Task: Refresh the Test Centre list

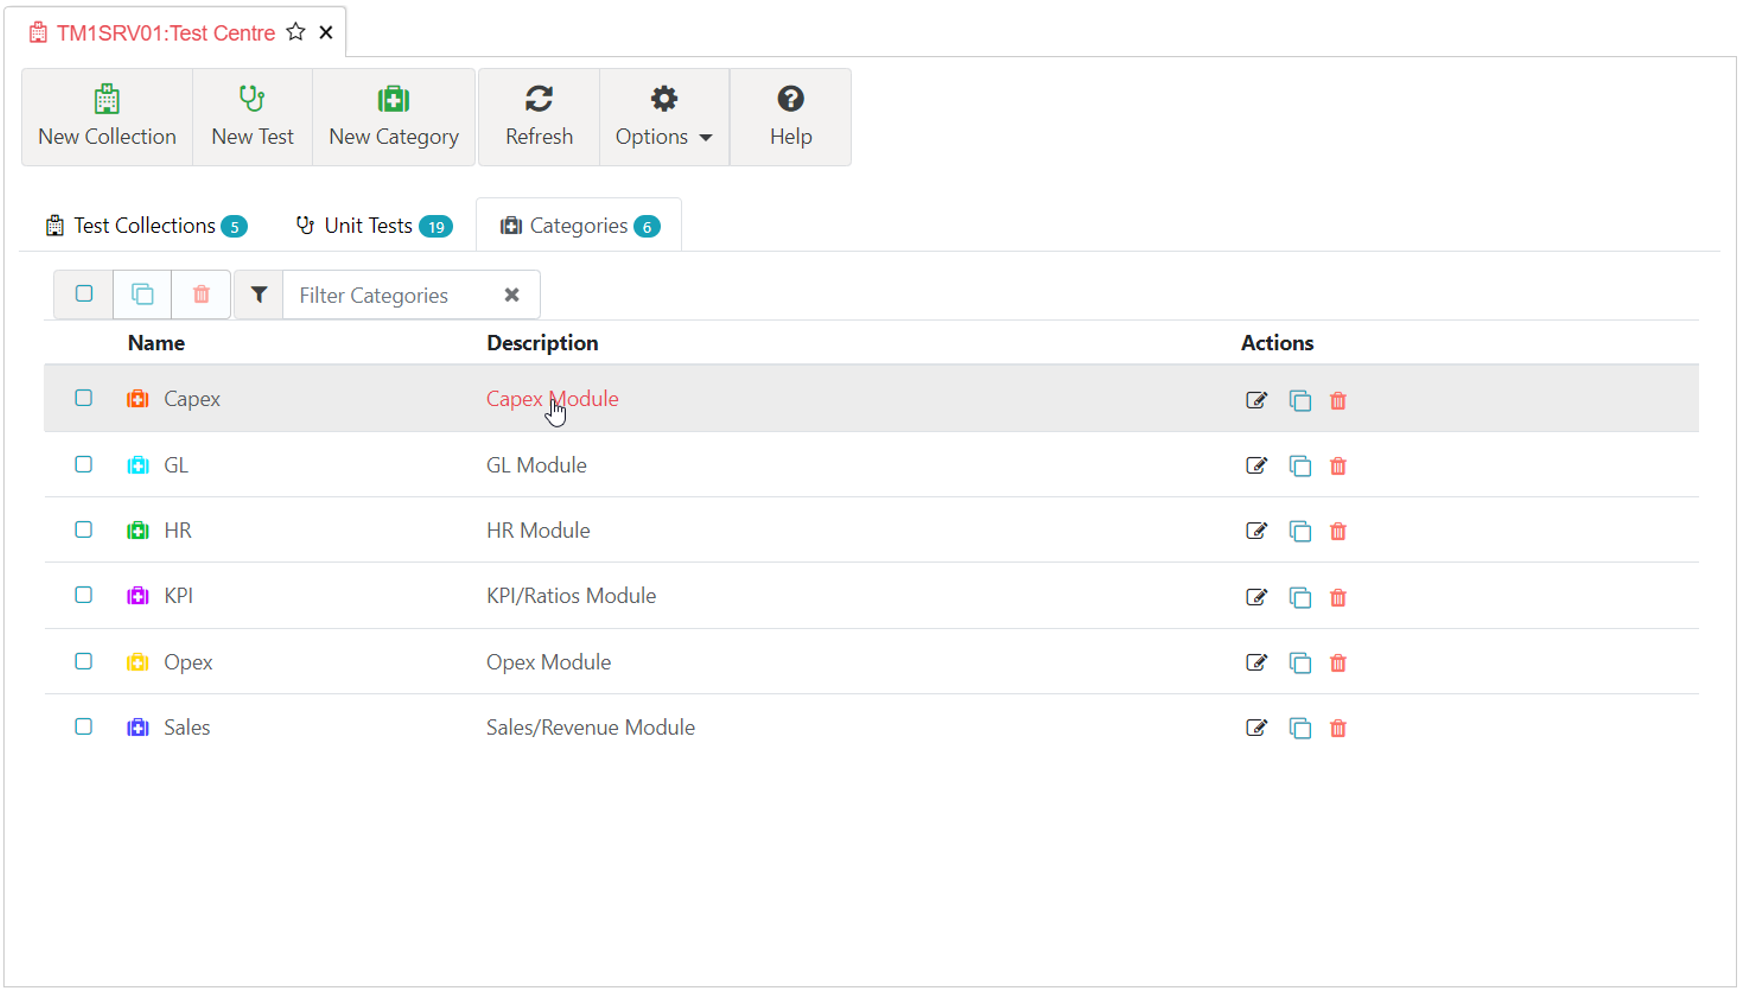Action: [x=539, y=117]
